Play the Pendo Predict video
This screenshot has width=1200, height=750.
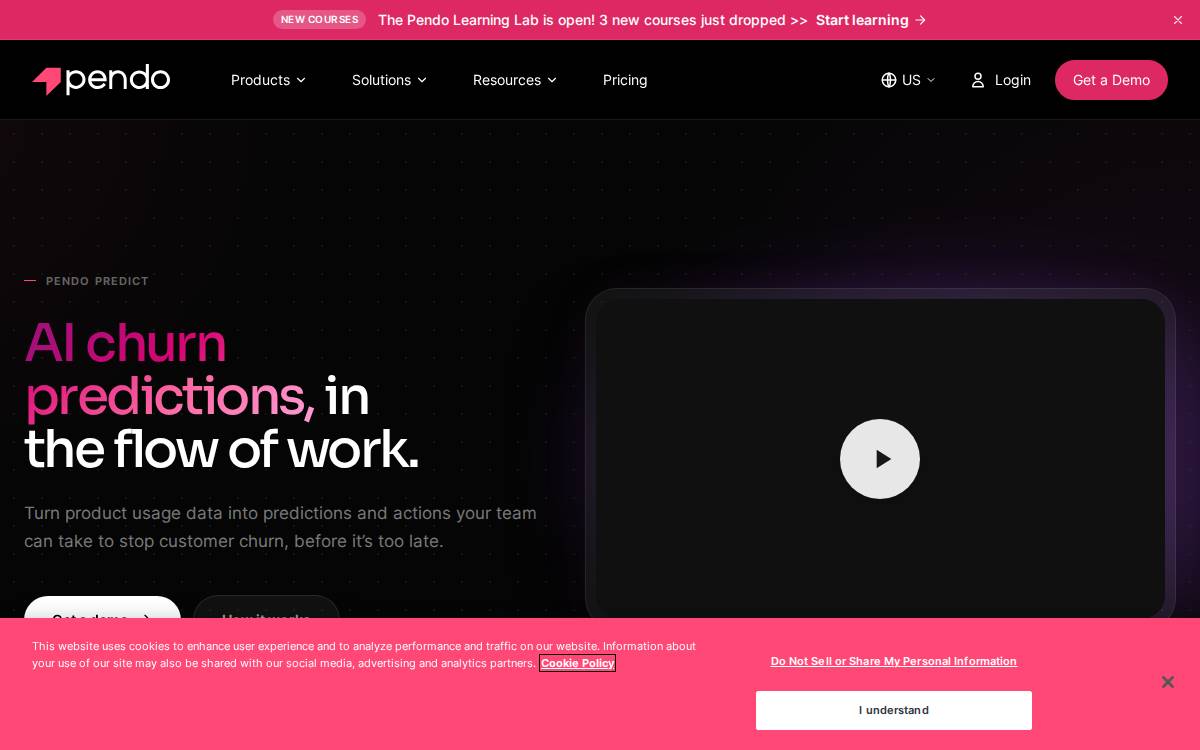pyautogui.click(x=880, y=459)
